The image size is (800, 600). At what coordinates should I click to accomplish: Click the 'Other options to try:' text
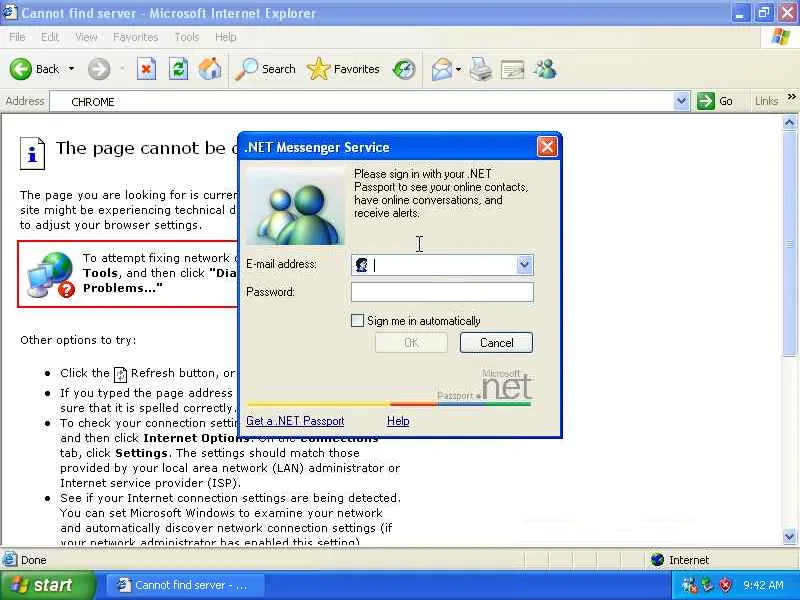click(x=78, y=340)
